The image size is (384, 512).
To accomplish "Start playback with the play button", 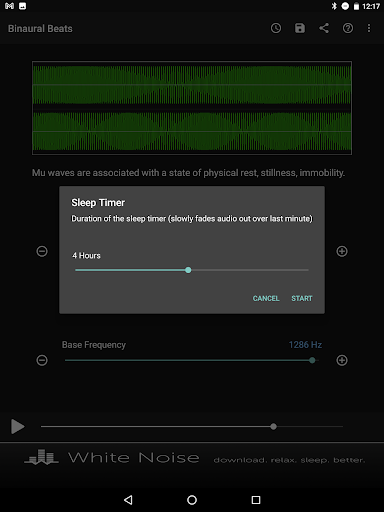I will pos(18,426).
